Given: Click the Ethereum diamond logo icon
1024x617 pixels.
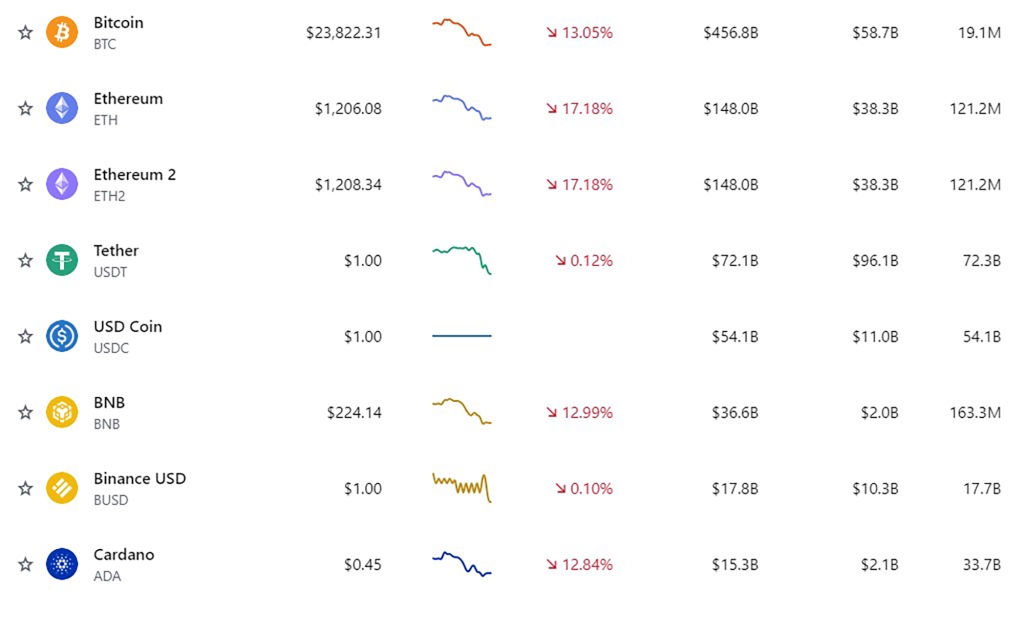Looking at the screenshot, I should click(62, 108).
